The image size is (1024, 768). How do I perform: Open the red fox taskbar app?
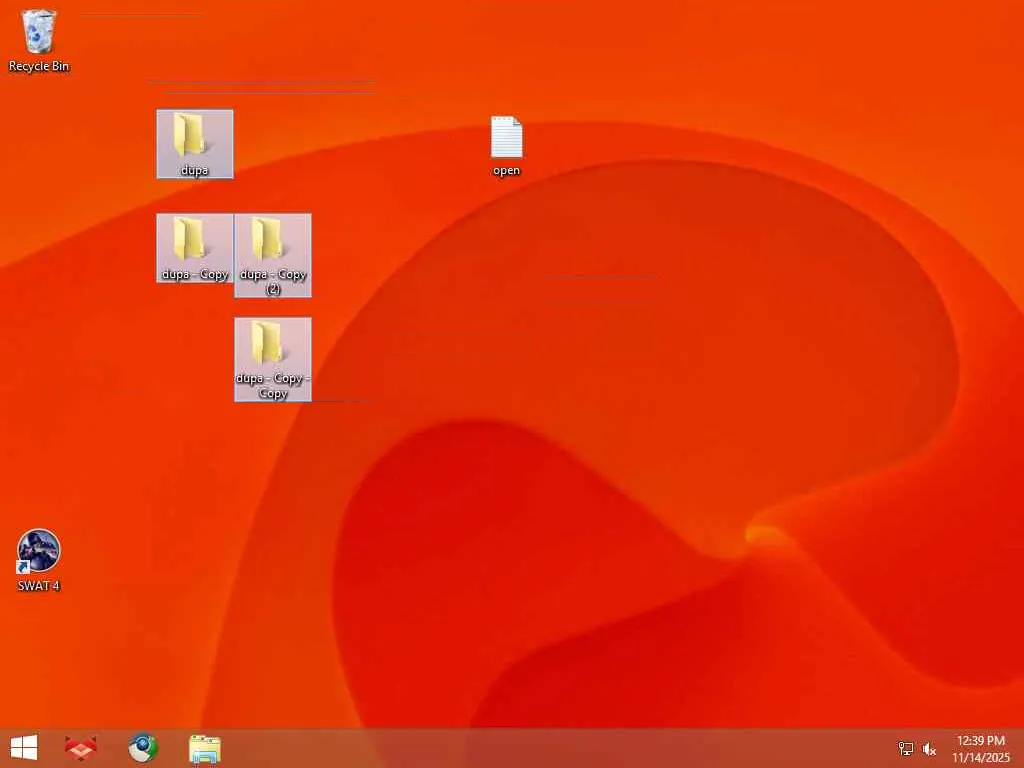click(81, 748)
